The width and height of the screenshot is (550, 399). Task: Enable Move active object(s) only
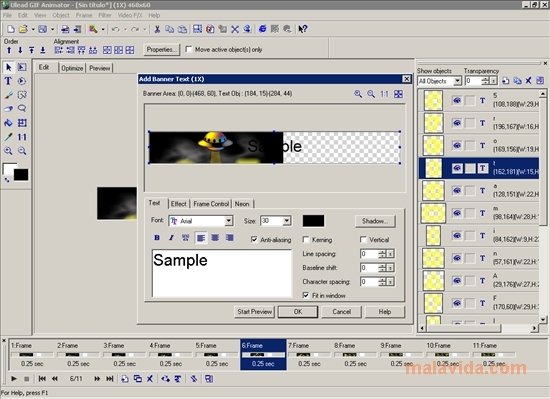pyautogui.click(x=188, y=49)
